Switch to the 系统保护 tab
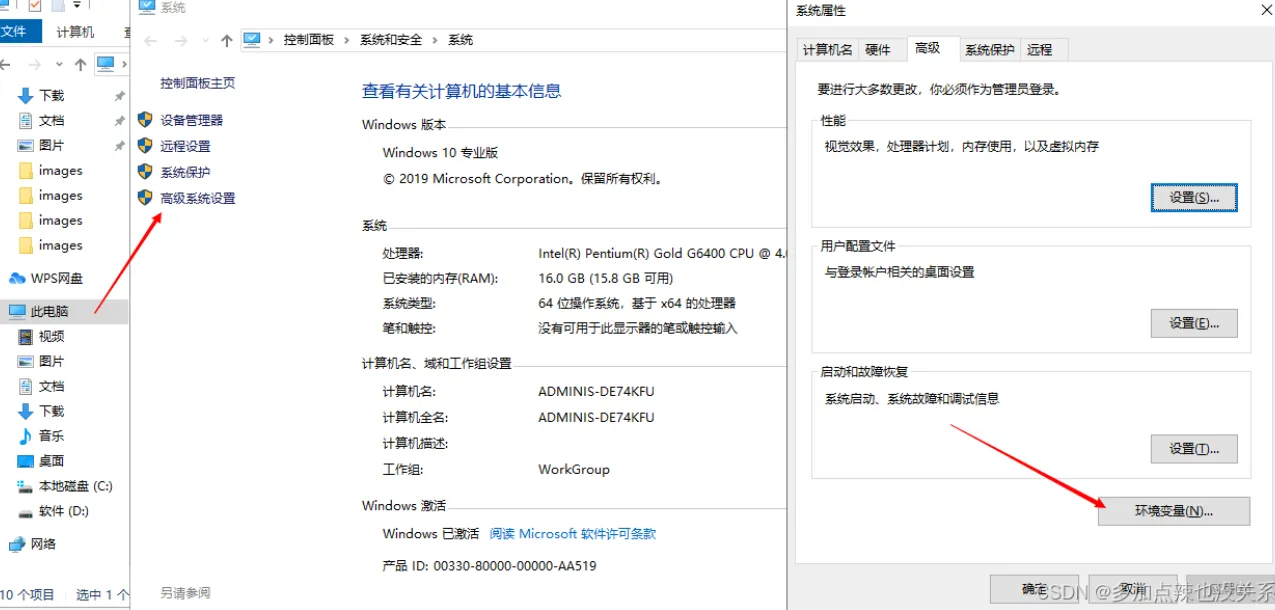The image size is (1275, 610). tap(989, 50)
